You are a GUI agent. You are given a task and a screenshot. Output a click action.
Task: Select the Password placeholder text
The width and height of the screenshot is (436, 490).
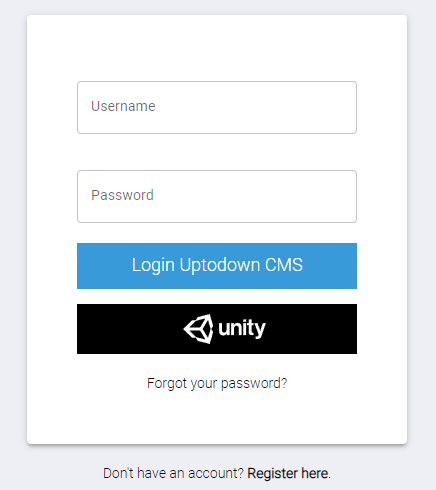pyautogui.click(x=122, y=195)
